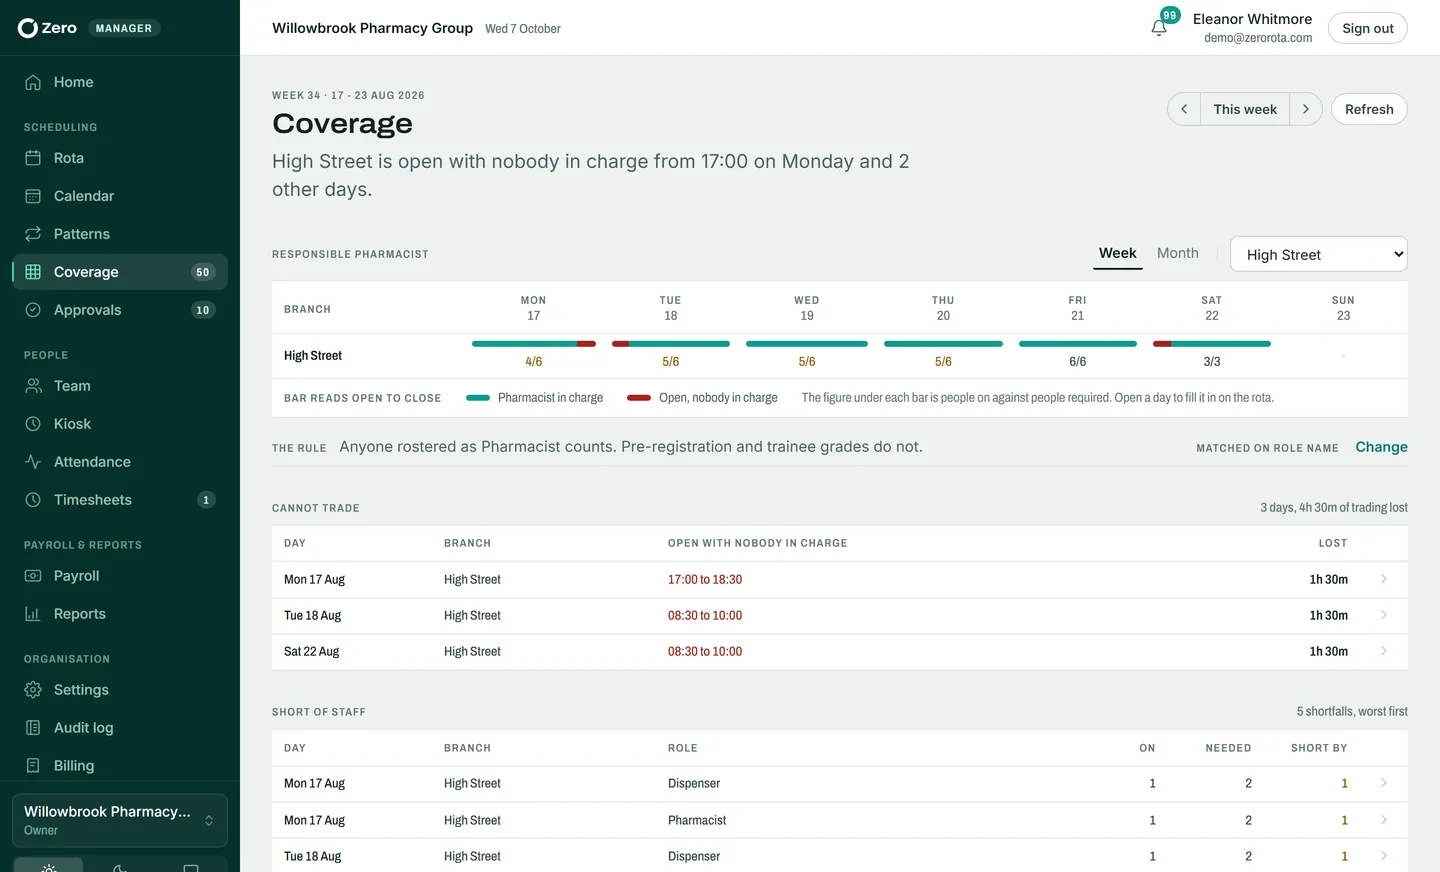Viewport: 1440px width, 872px height.
Task: Open the Audit log icon
Action: (33, 728)
